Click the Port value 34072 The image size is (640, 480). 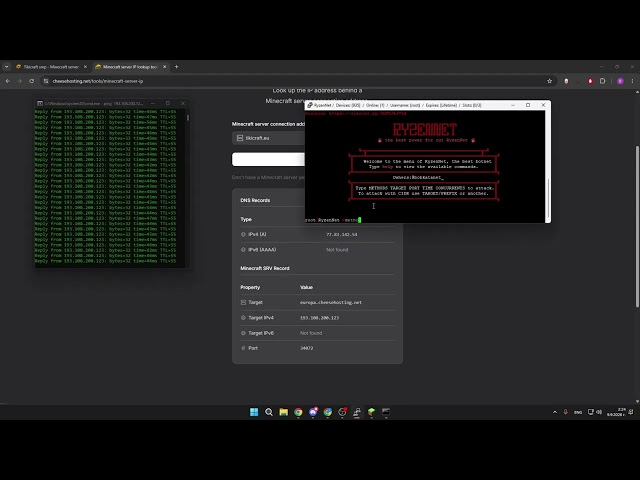(x=307, y=348)
